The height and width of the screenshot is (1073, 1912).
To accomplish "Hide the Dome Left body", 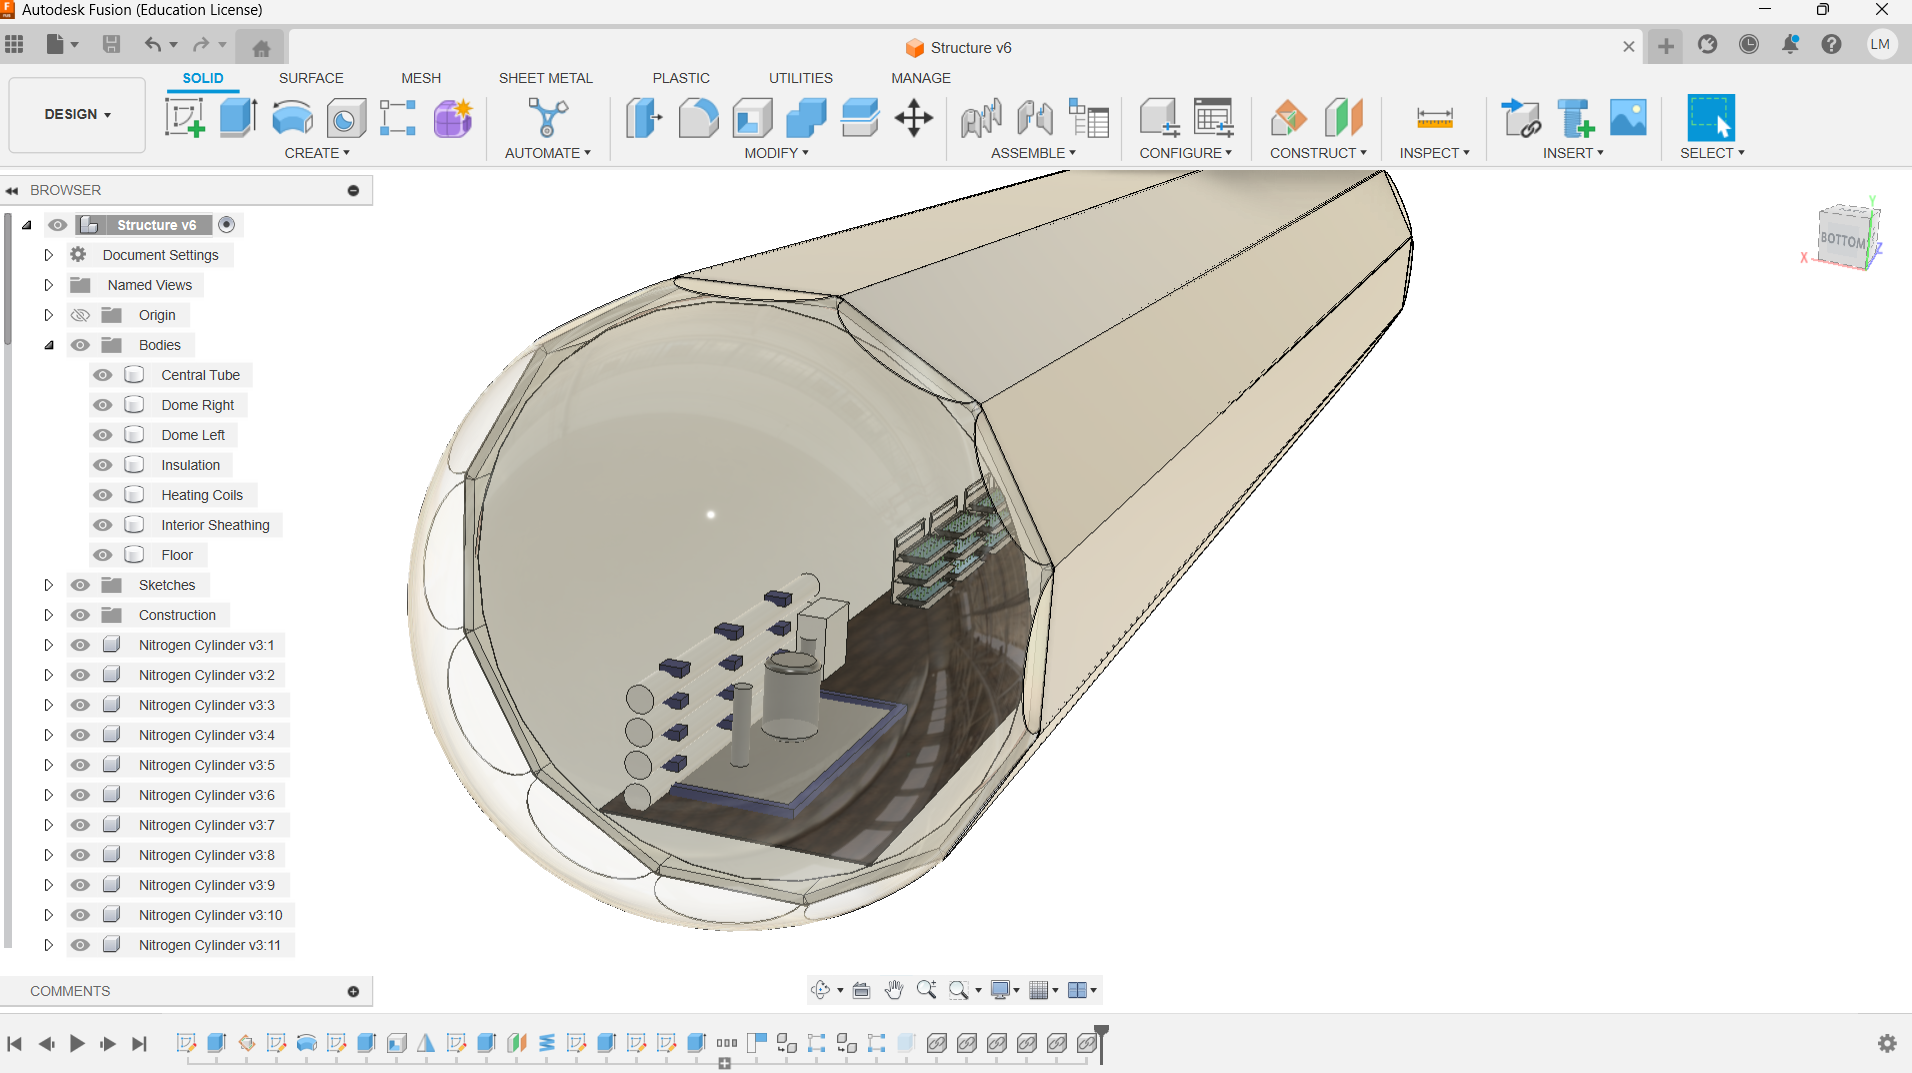I will (103, 435).
